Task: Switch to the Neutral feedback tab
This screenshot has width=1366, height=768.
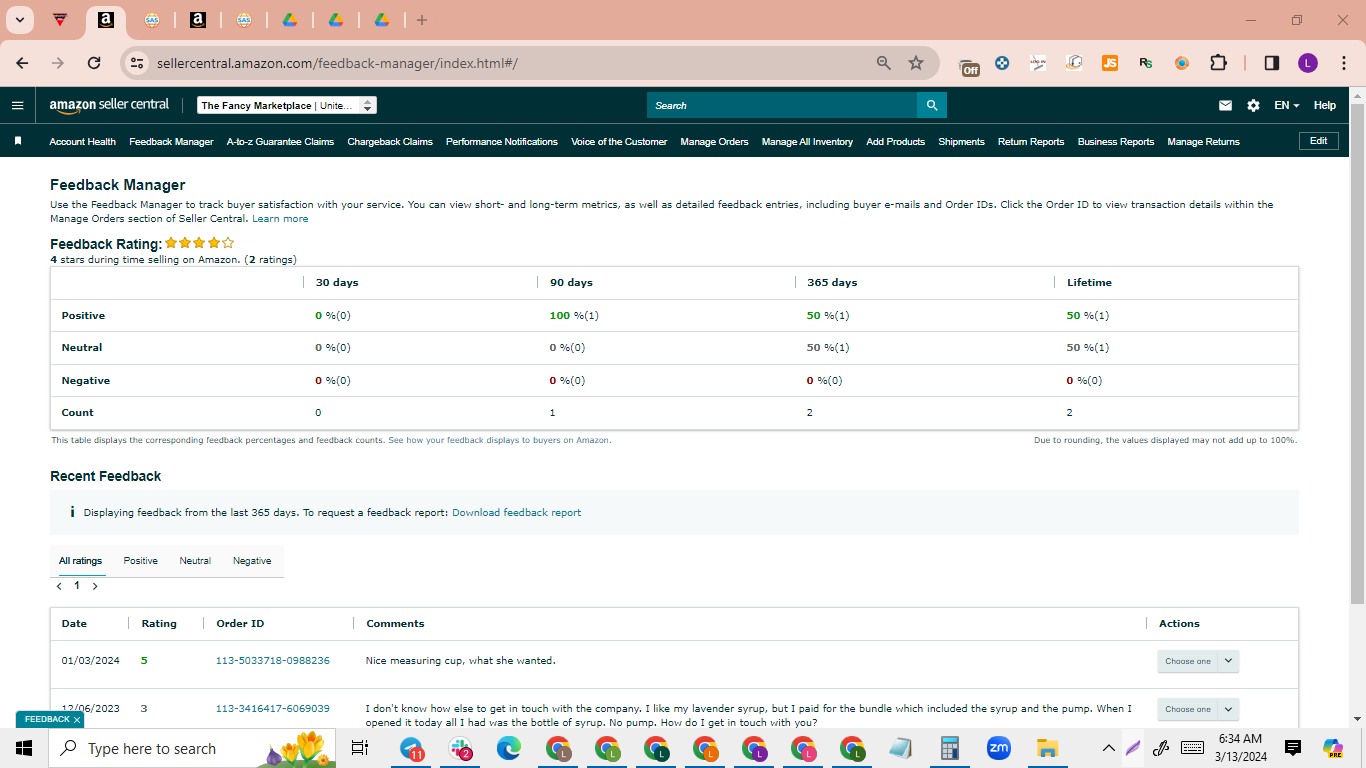Action: 195,561
